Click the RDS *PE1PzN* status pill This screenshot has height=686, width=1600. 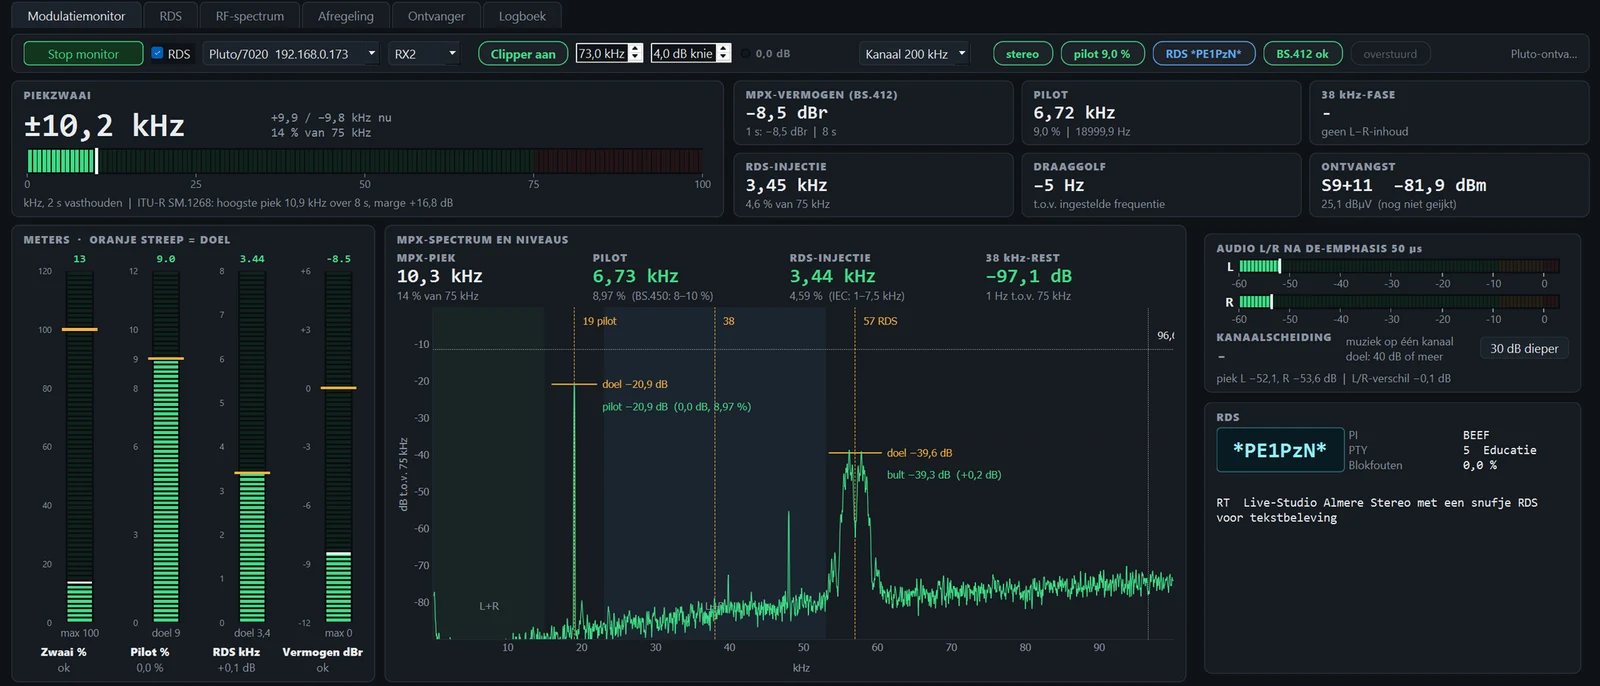[x=1203, y=54]
